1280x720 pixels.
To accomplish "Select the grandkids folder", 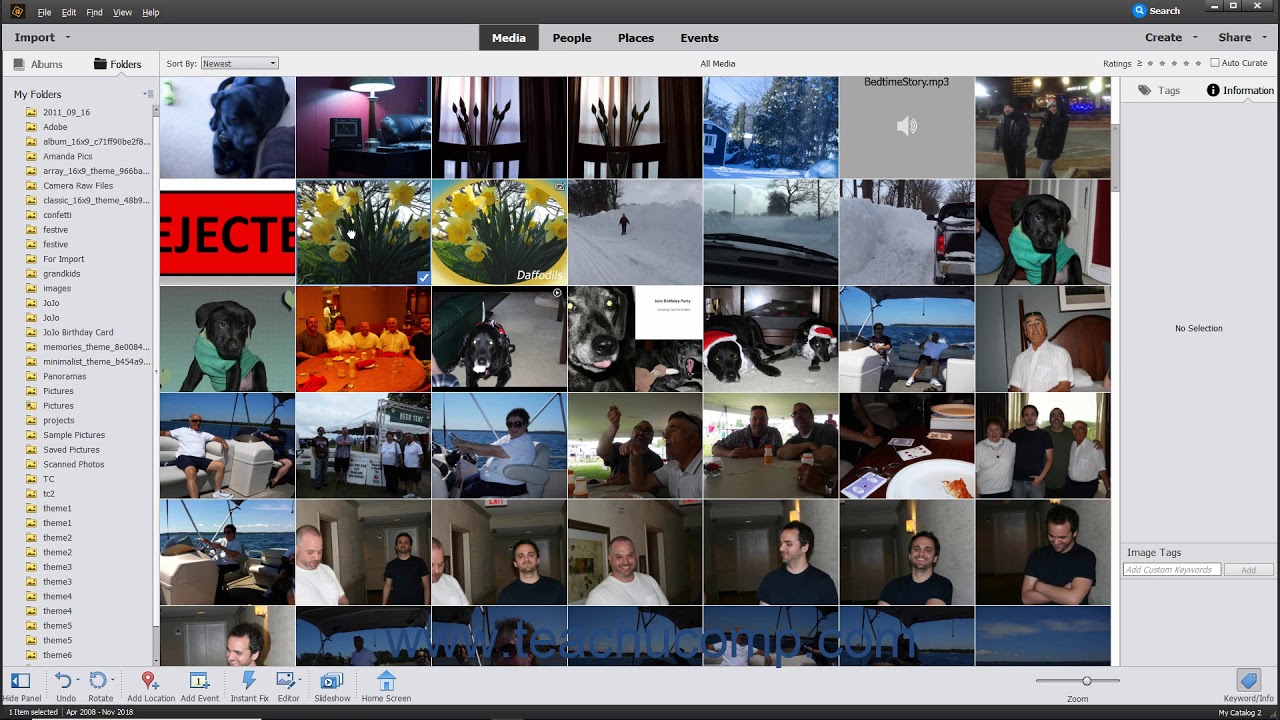I will point(61,273).
